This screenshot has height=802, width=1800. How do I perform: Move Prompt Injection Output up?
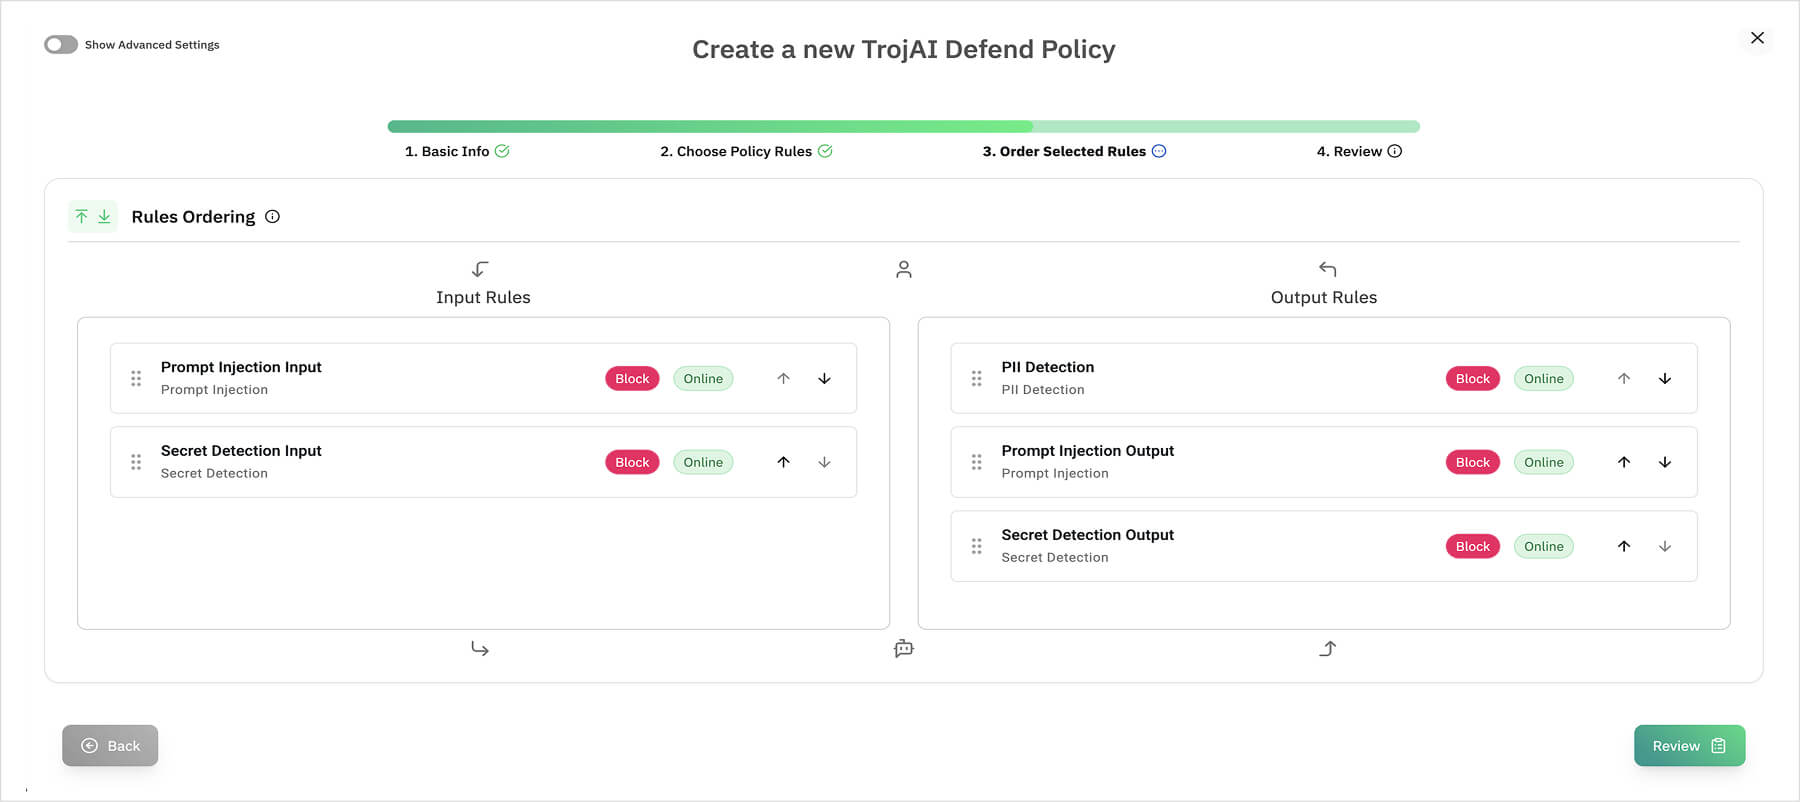click(1624, 462)
